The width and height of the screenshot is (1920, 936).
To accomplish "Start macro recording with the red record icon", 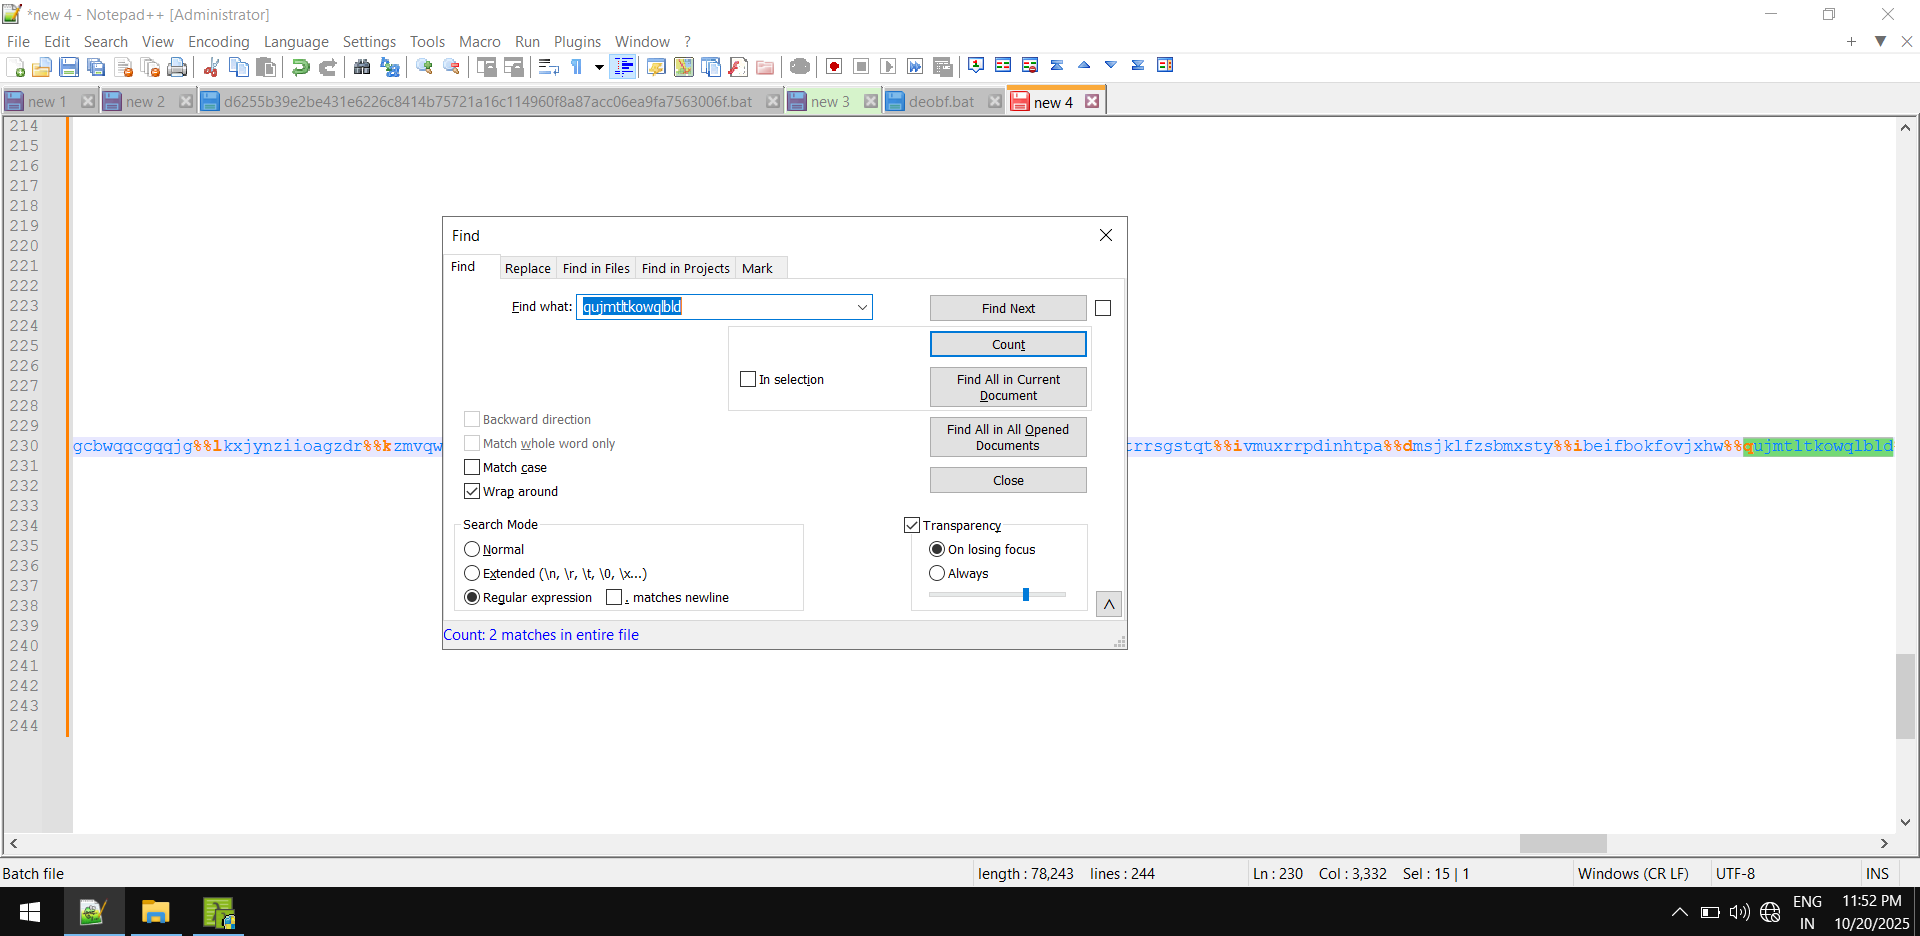I will (834, 67).
